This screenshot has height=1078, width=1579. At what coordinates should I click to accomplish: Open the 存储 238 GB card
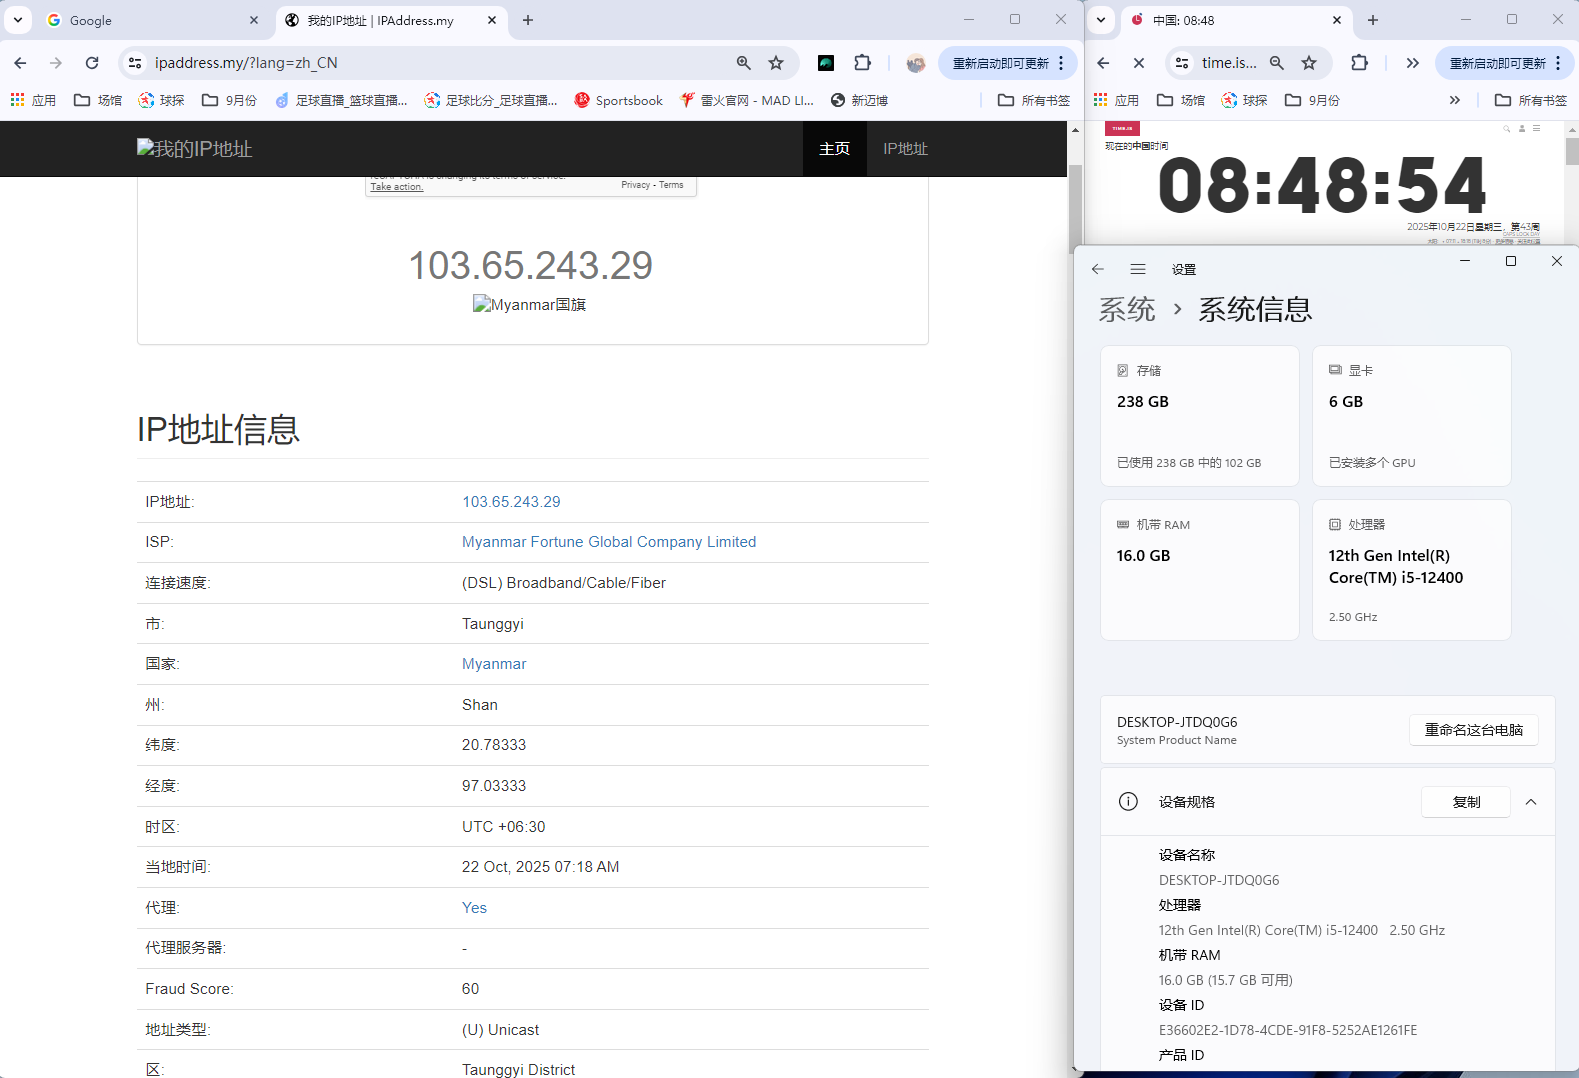point(1200,416)
